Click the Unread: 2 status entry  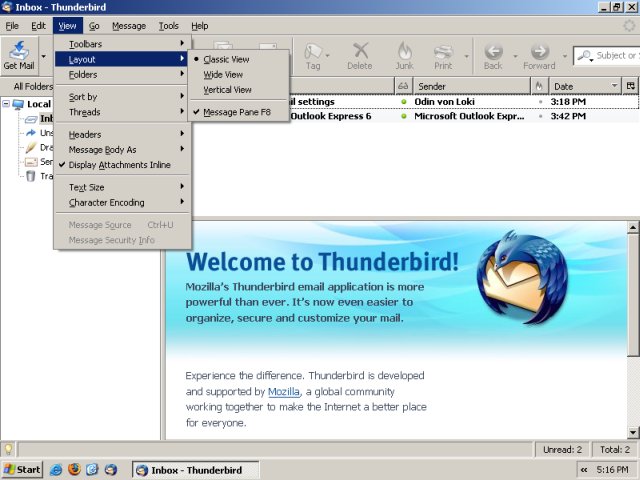[562, 449]
